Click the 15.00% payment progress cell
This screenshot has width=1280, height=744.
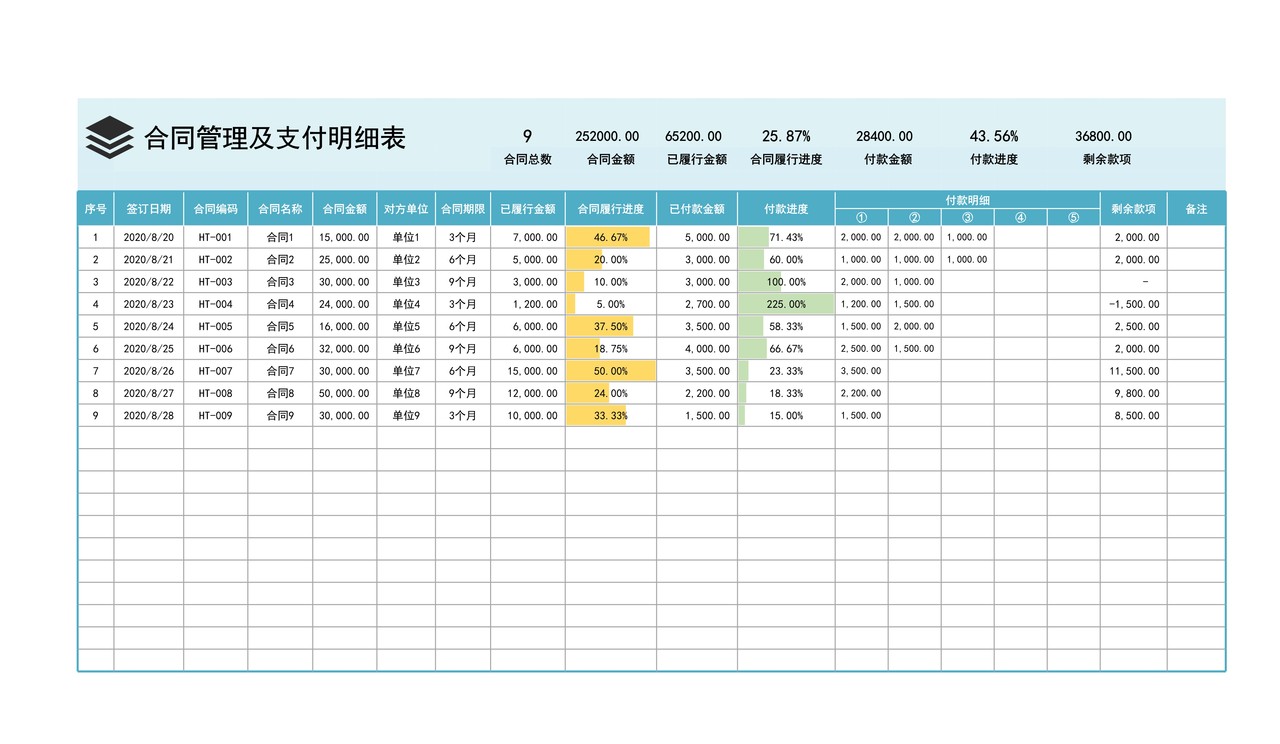point(786,416)
